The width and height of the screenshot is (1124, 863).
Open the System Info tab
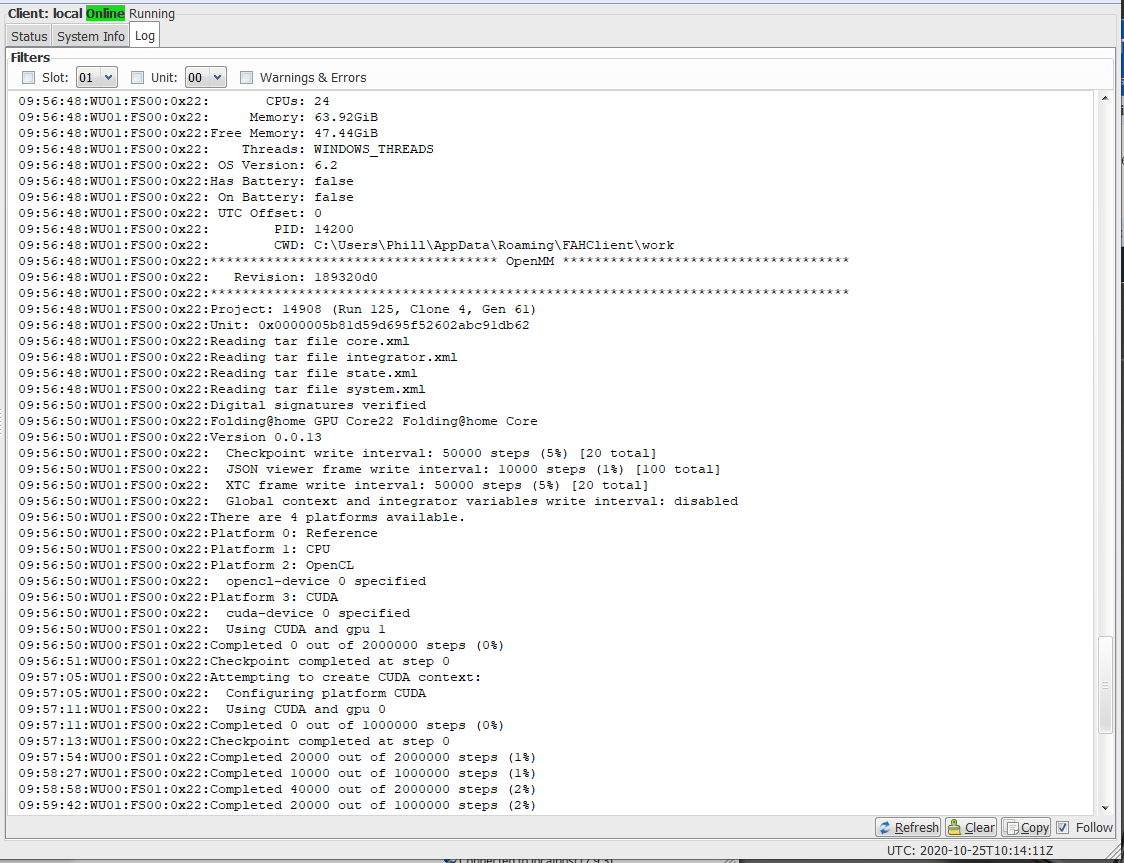[x=90, y=36]
